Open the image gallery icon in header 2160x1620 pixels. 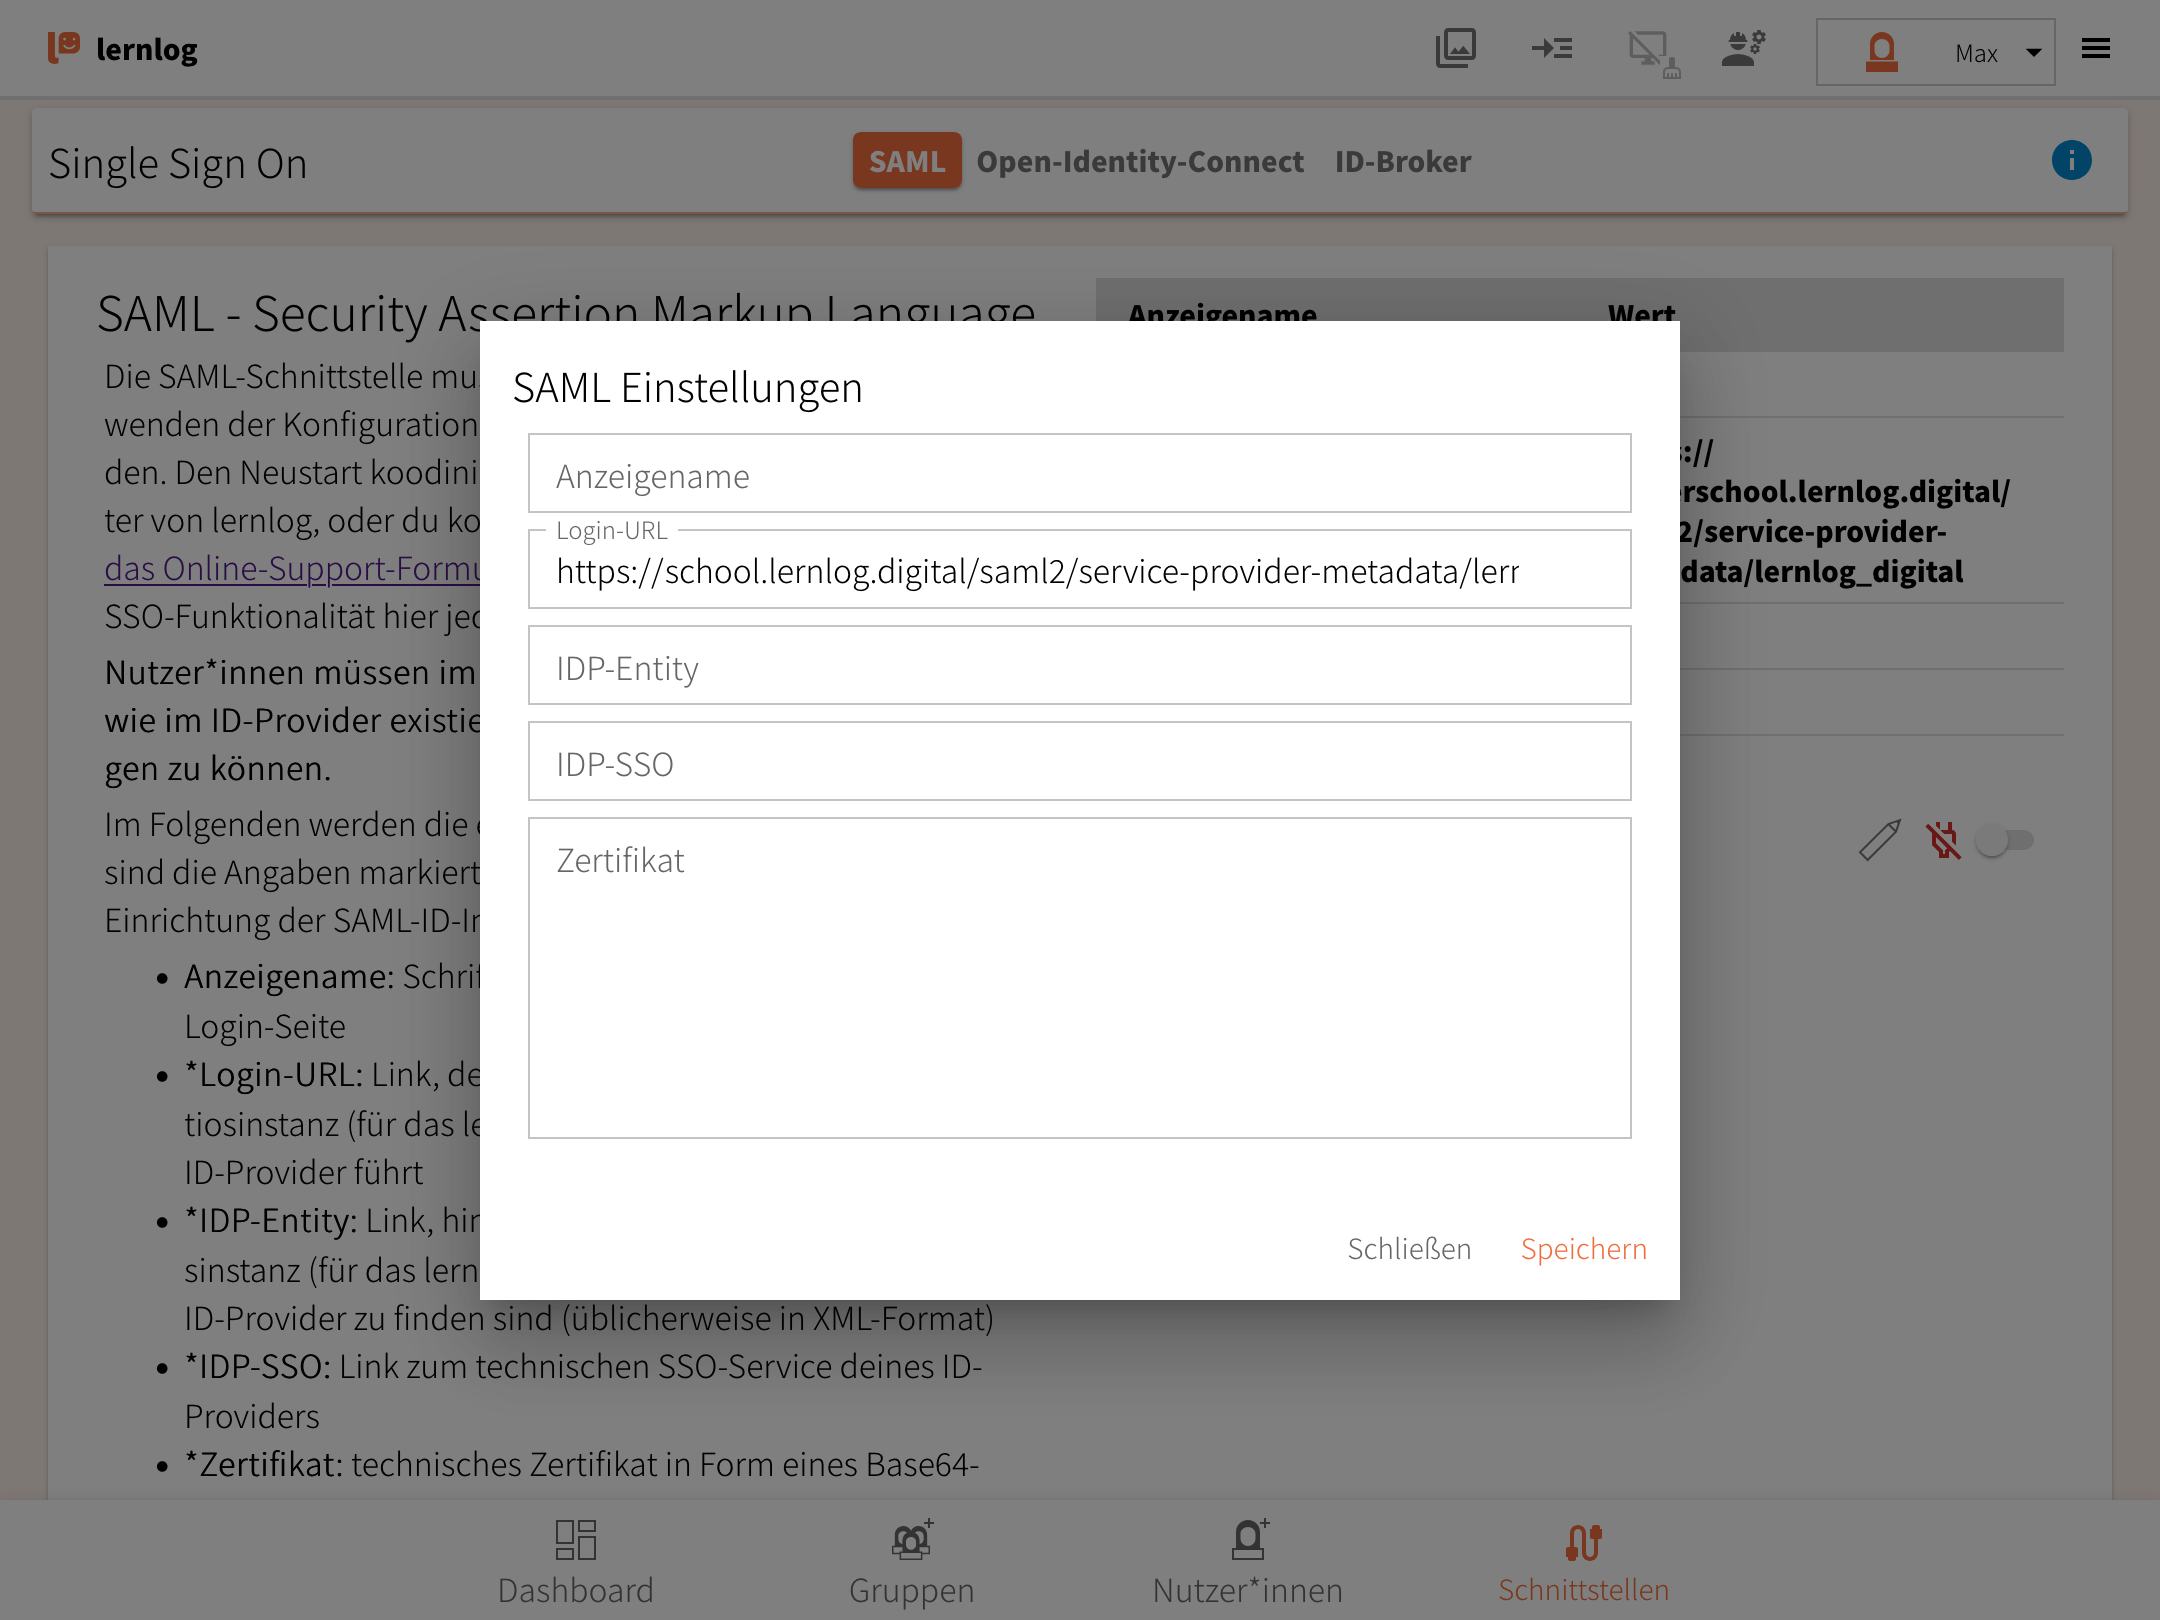pyautogui.click(x=1455, y=48)
